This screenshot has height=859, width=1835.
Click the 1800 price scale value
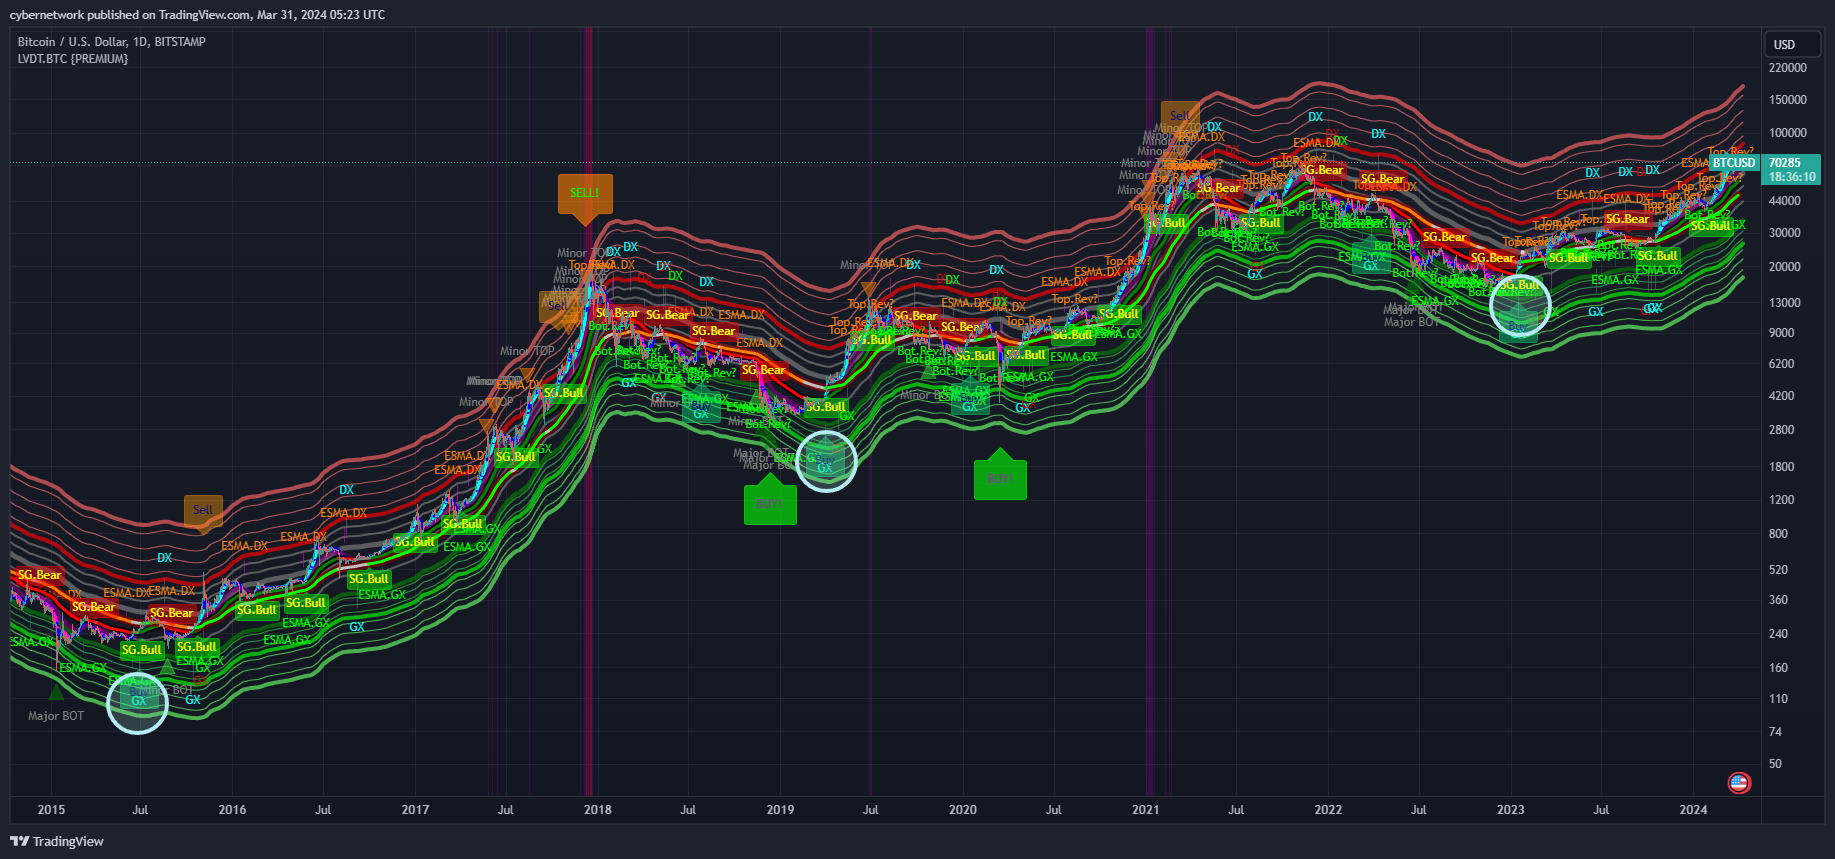pos(1782,467)
